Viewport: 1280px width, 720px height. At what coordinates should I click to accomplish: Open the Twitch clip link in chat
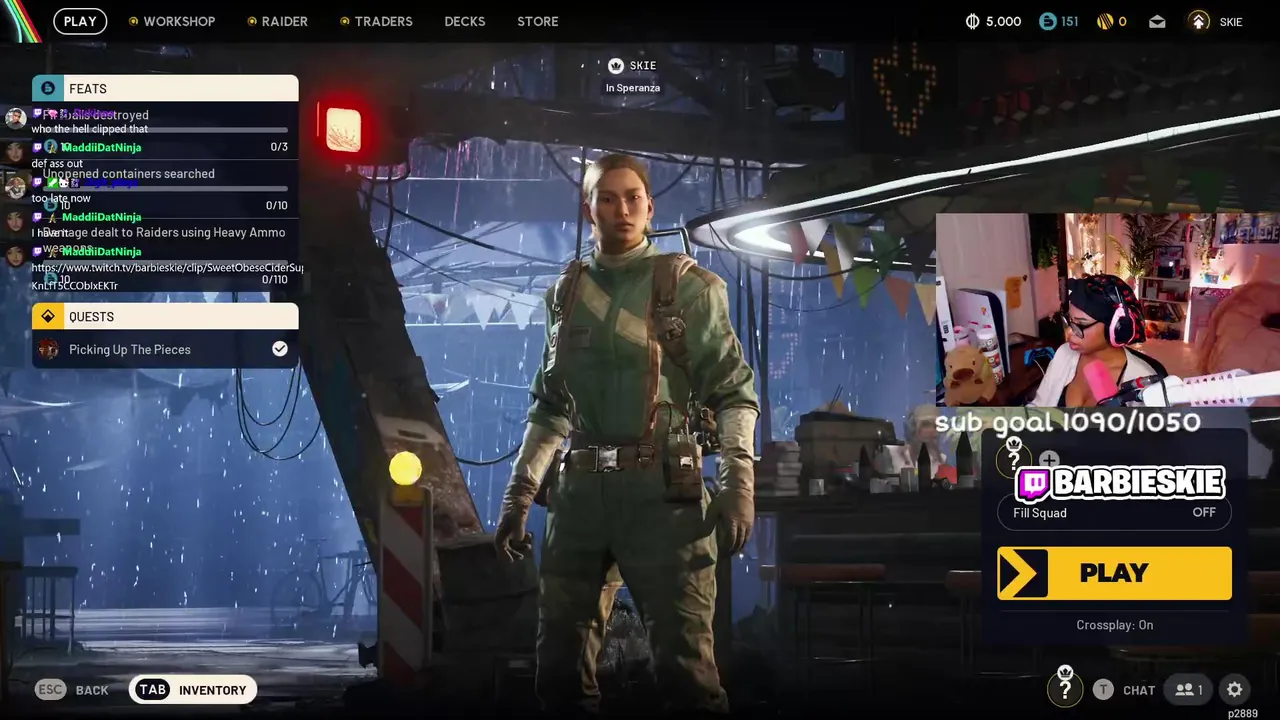coord(167,276)
